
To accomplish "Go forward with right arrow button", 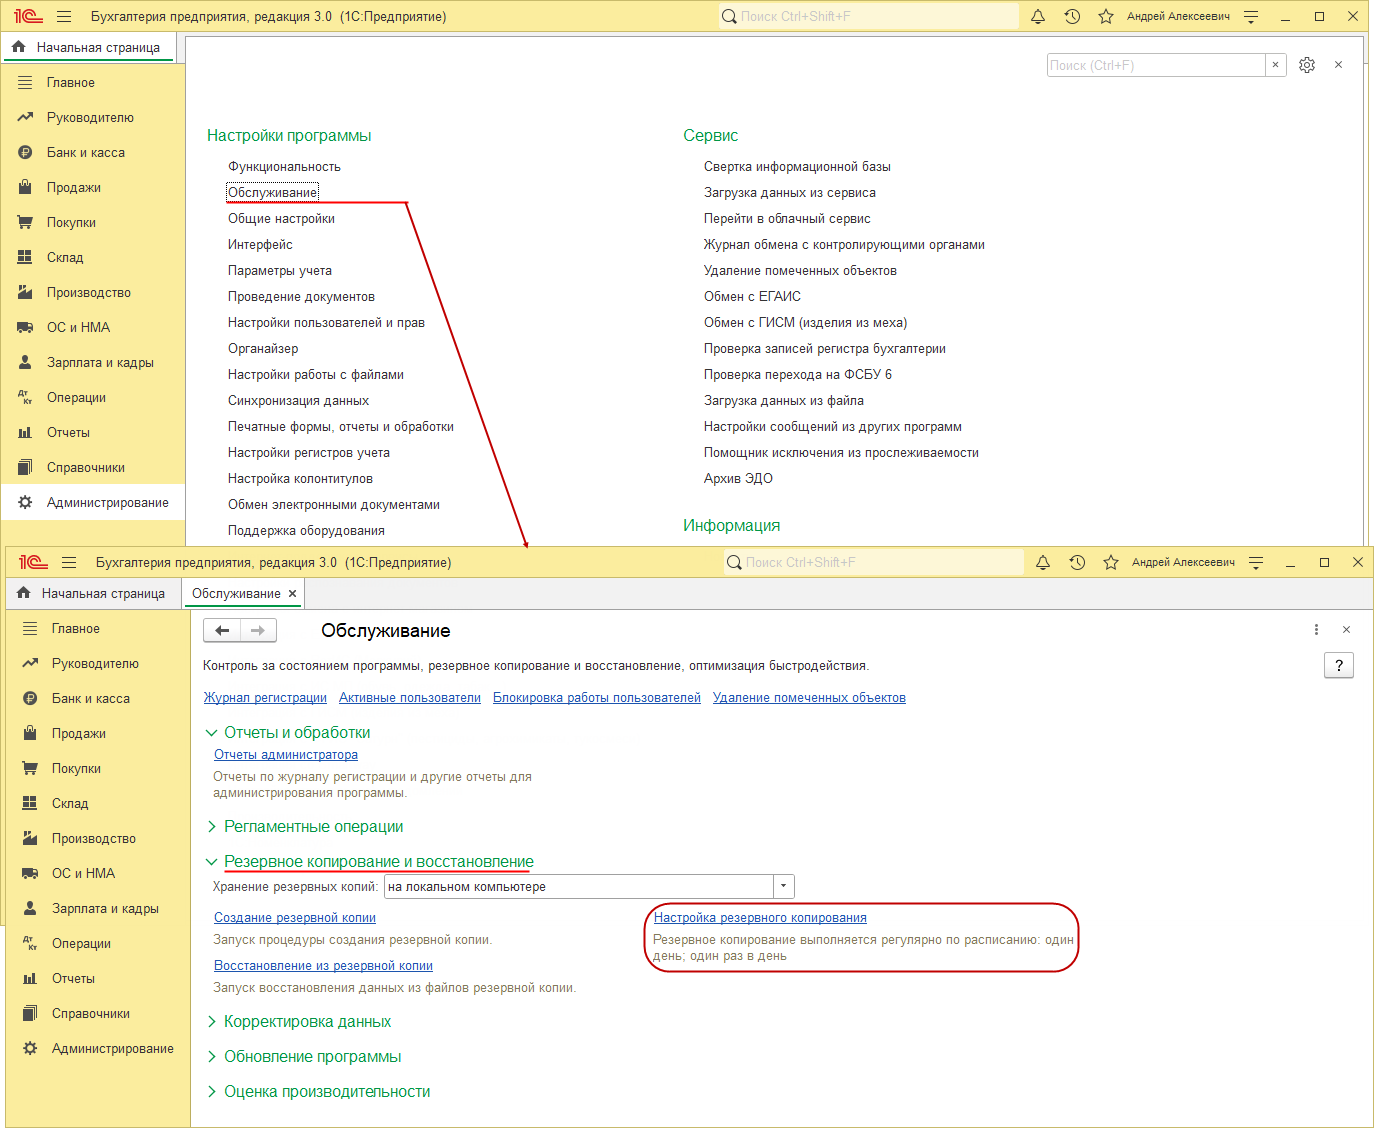I will (x=258, y=631).
